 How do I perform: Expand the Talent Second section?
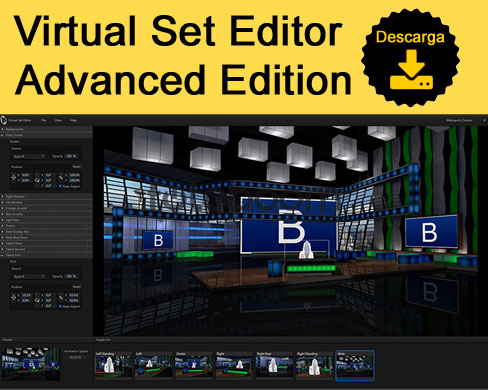46,249
